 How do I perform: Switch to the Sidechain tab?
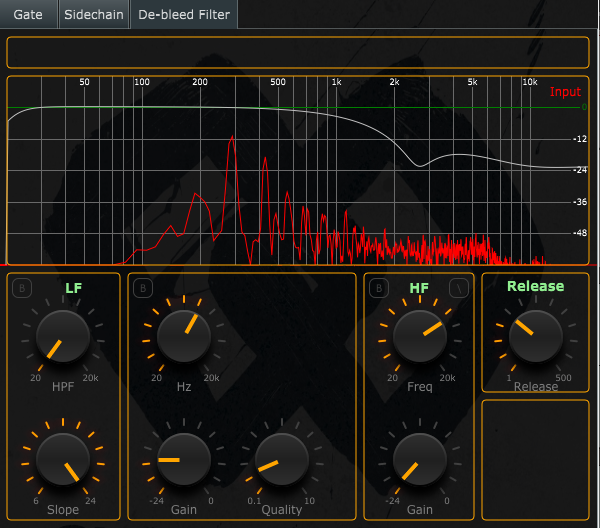pos(93,14)
